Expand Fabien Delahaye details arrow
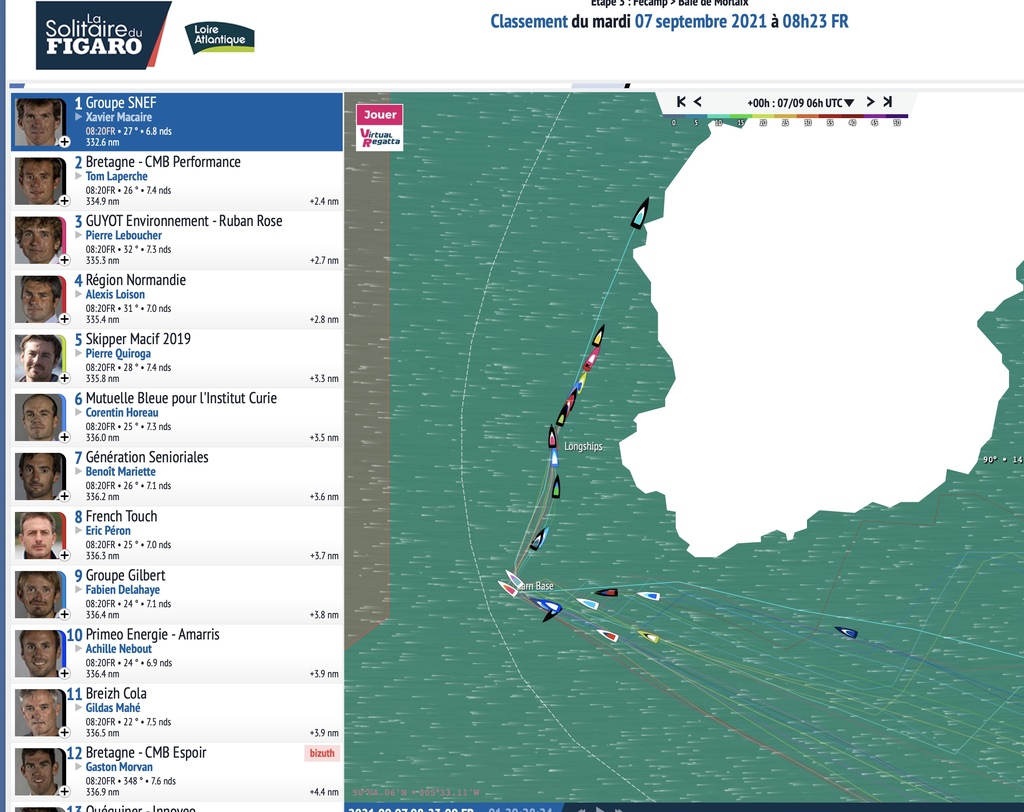1024x812 pixels. coord(78,590)
